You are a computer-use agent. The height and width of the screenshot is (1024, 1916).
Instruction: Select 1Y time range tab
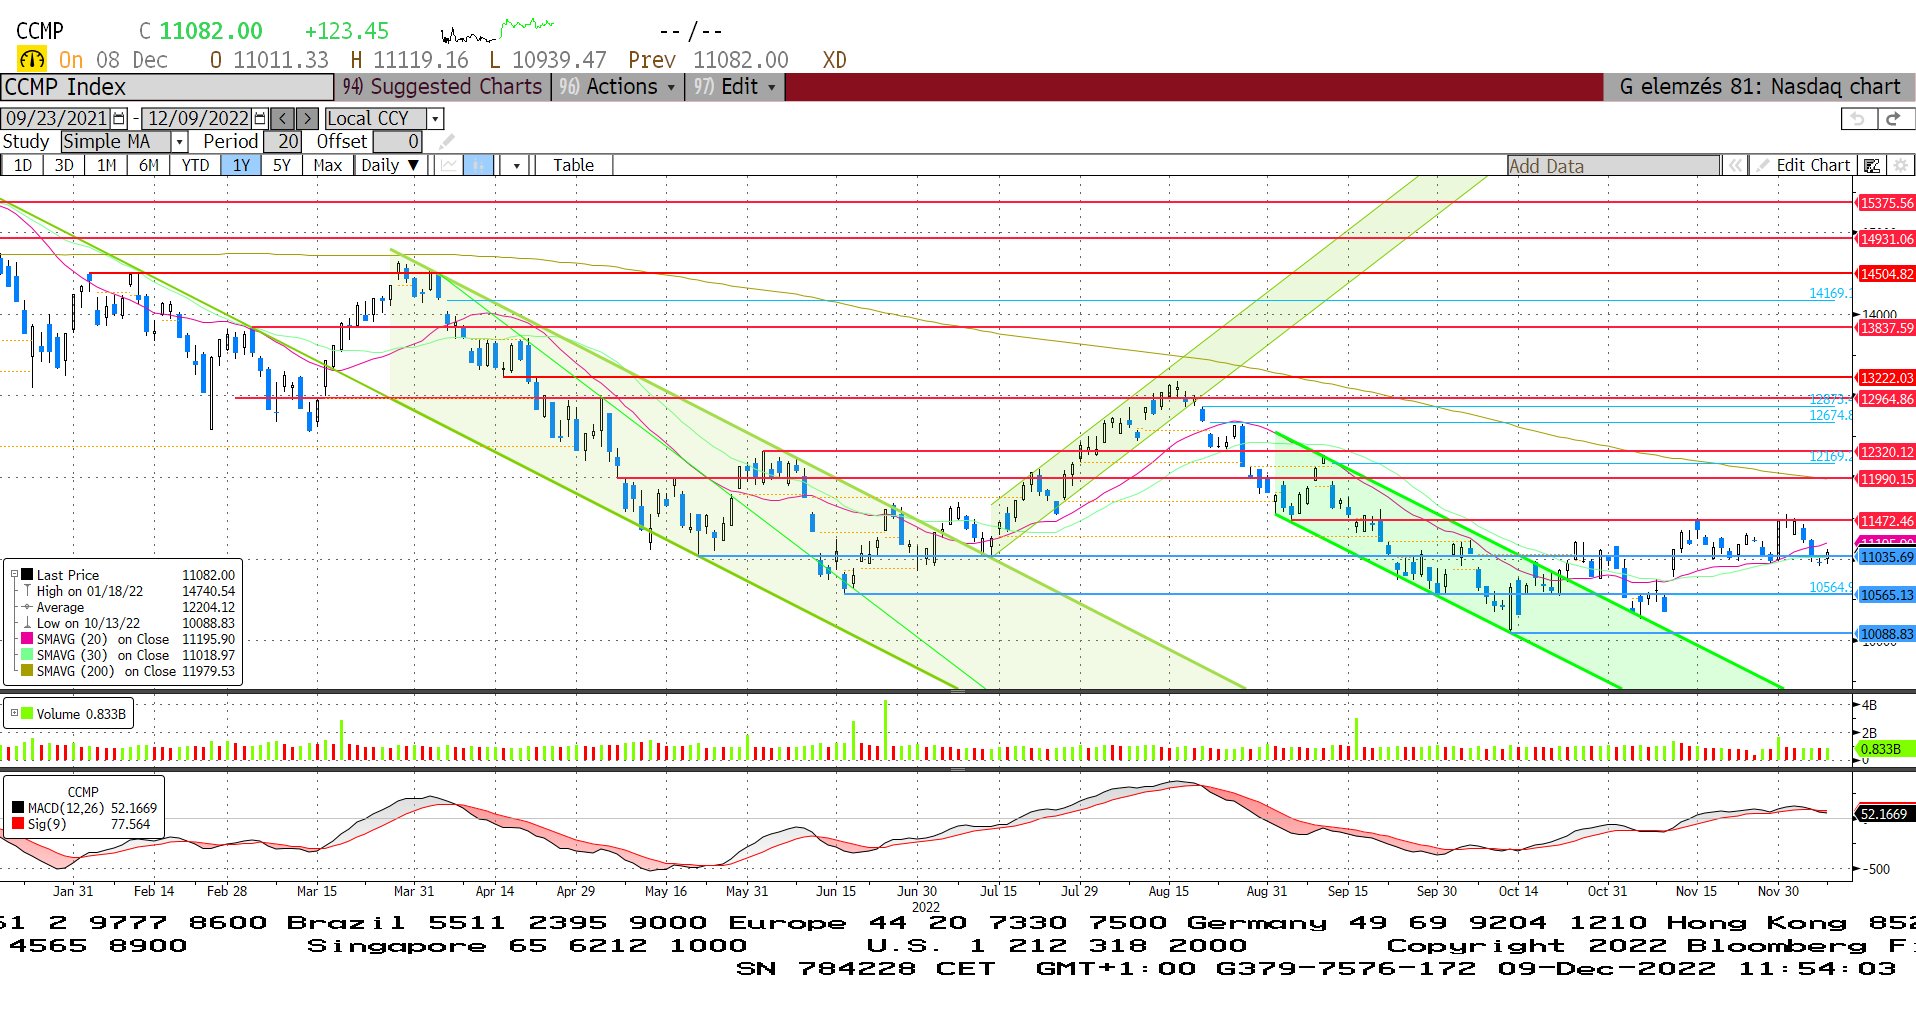tap(241, 165)
